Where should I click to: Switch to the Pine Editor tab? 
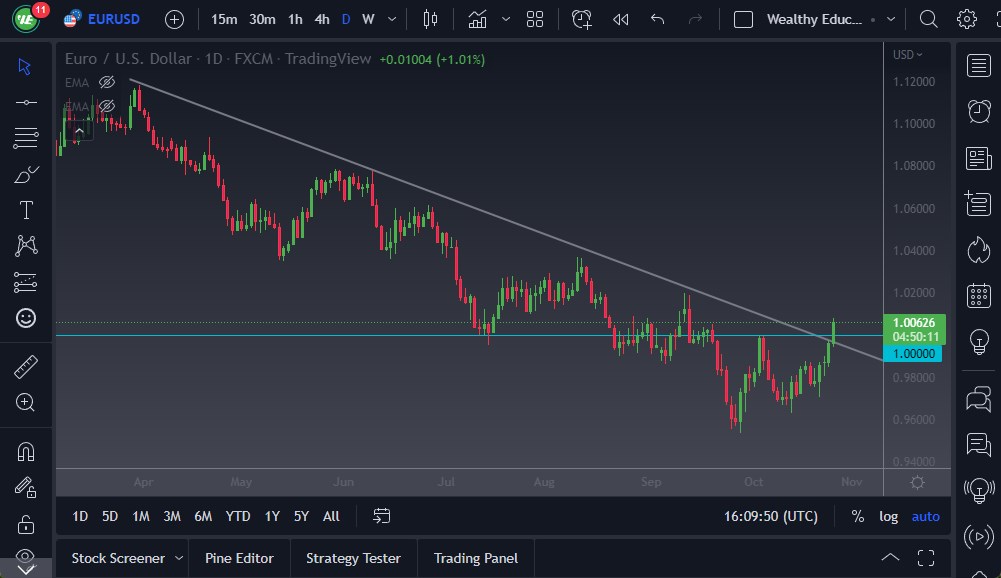(239, 558)
